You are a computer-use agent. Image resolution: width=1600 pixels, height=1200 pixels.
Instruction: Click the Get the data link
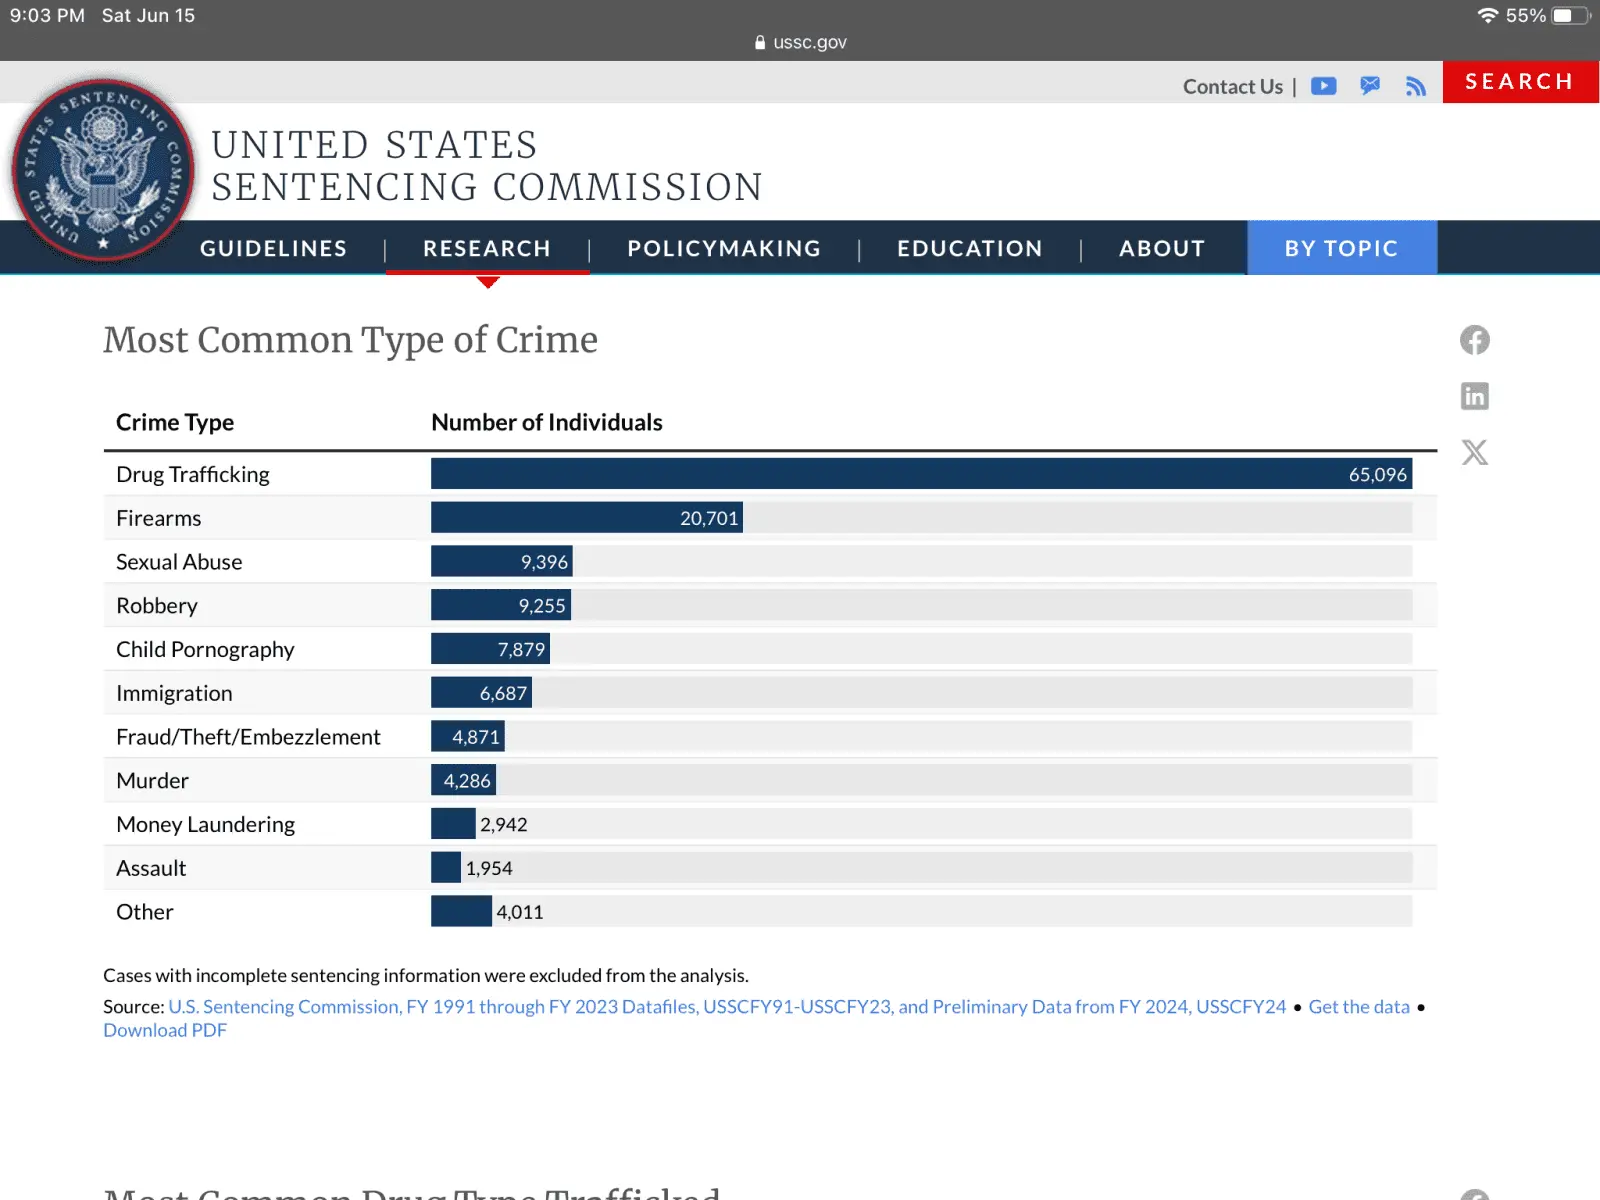pos(1358,1007)
